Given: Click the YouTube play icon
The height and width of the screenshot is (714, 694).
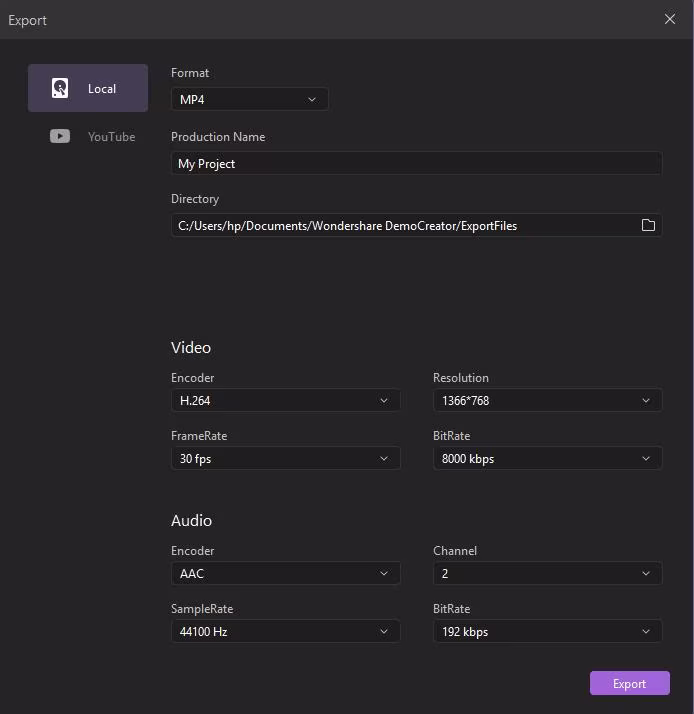Looking at the screenshot, I should 60,136.
